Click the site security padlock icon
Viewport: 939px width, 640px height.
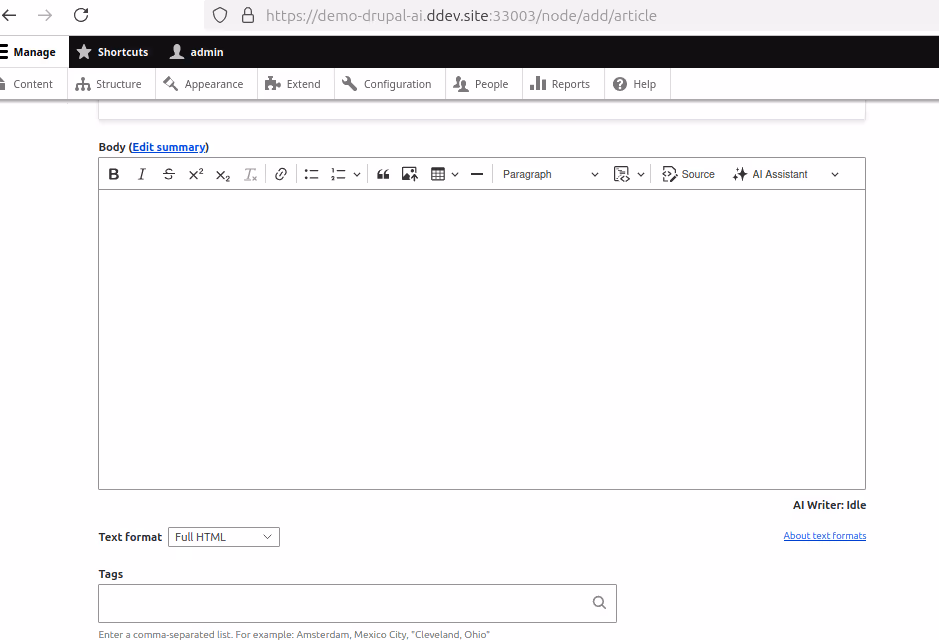(248, 16)
